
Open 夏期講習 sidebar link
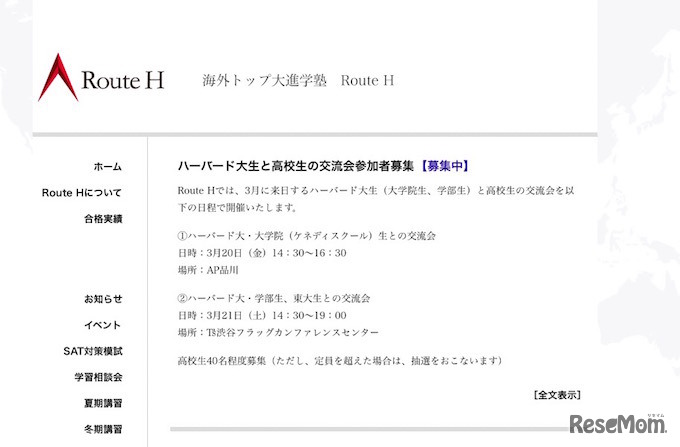point(103,403)
